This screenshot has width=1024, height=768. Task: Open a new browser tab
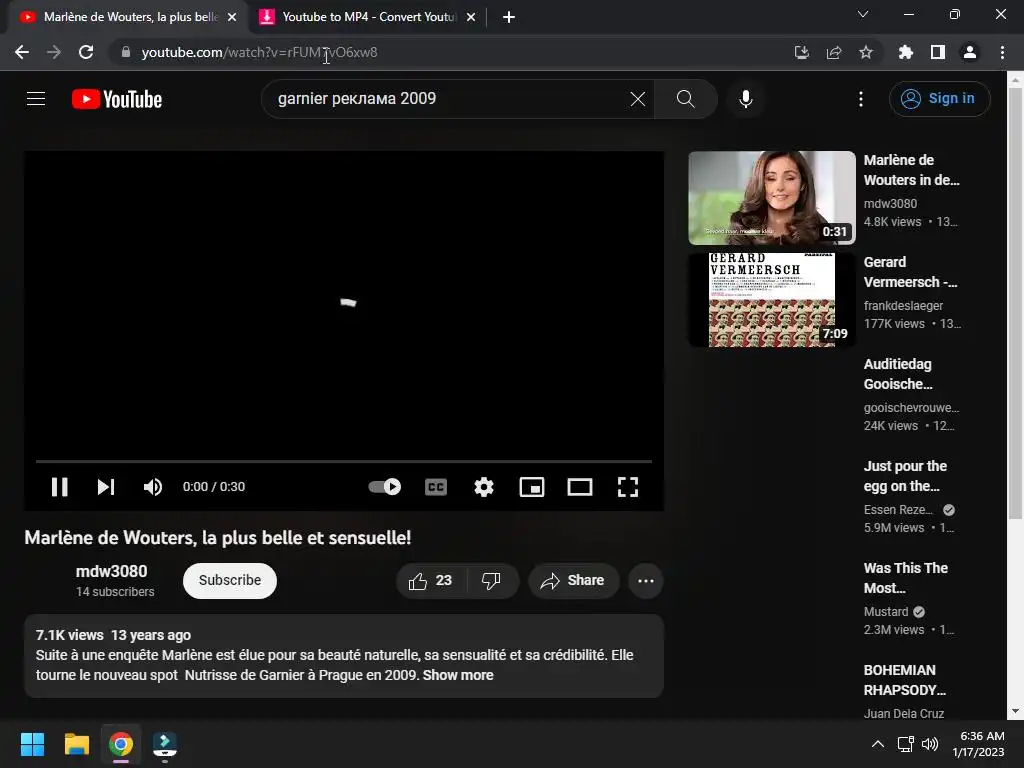pyautogui.click(x=509, y=17)
